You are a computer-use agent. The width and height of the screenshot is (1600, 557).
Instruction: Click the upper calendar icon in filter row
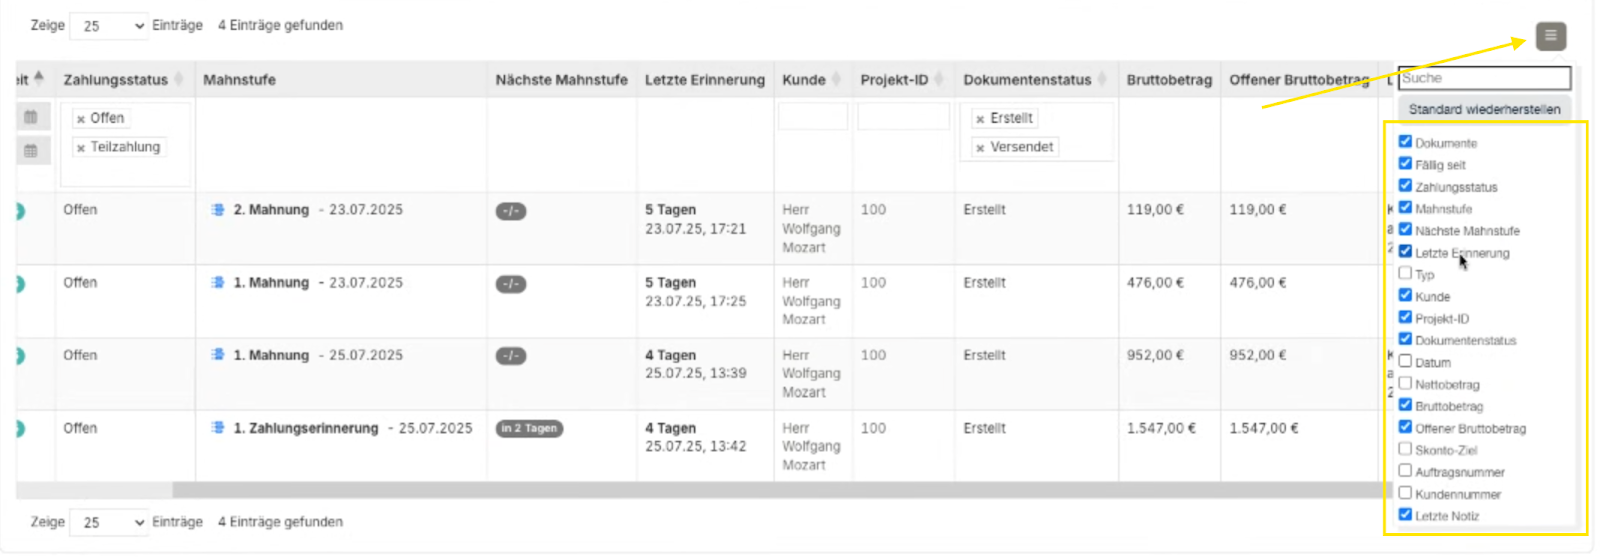pos(31,118)
